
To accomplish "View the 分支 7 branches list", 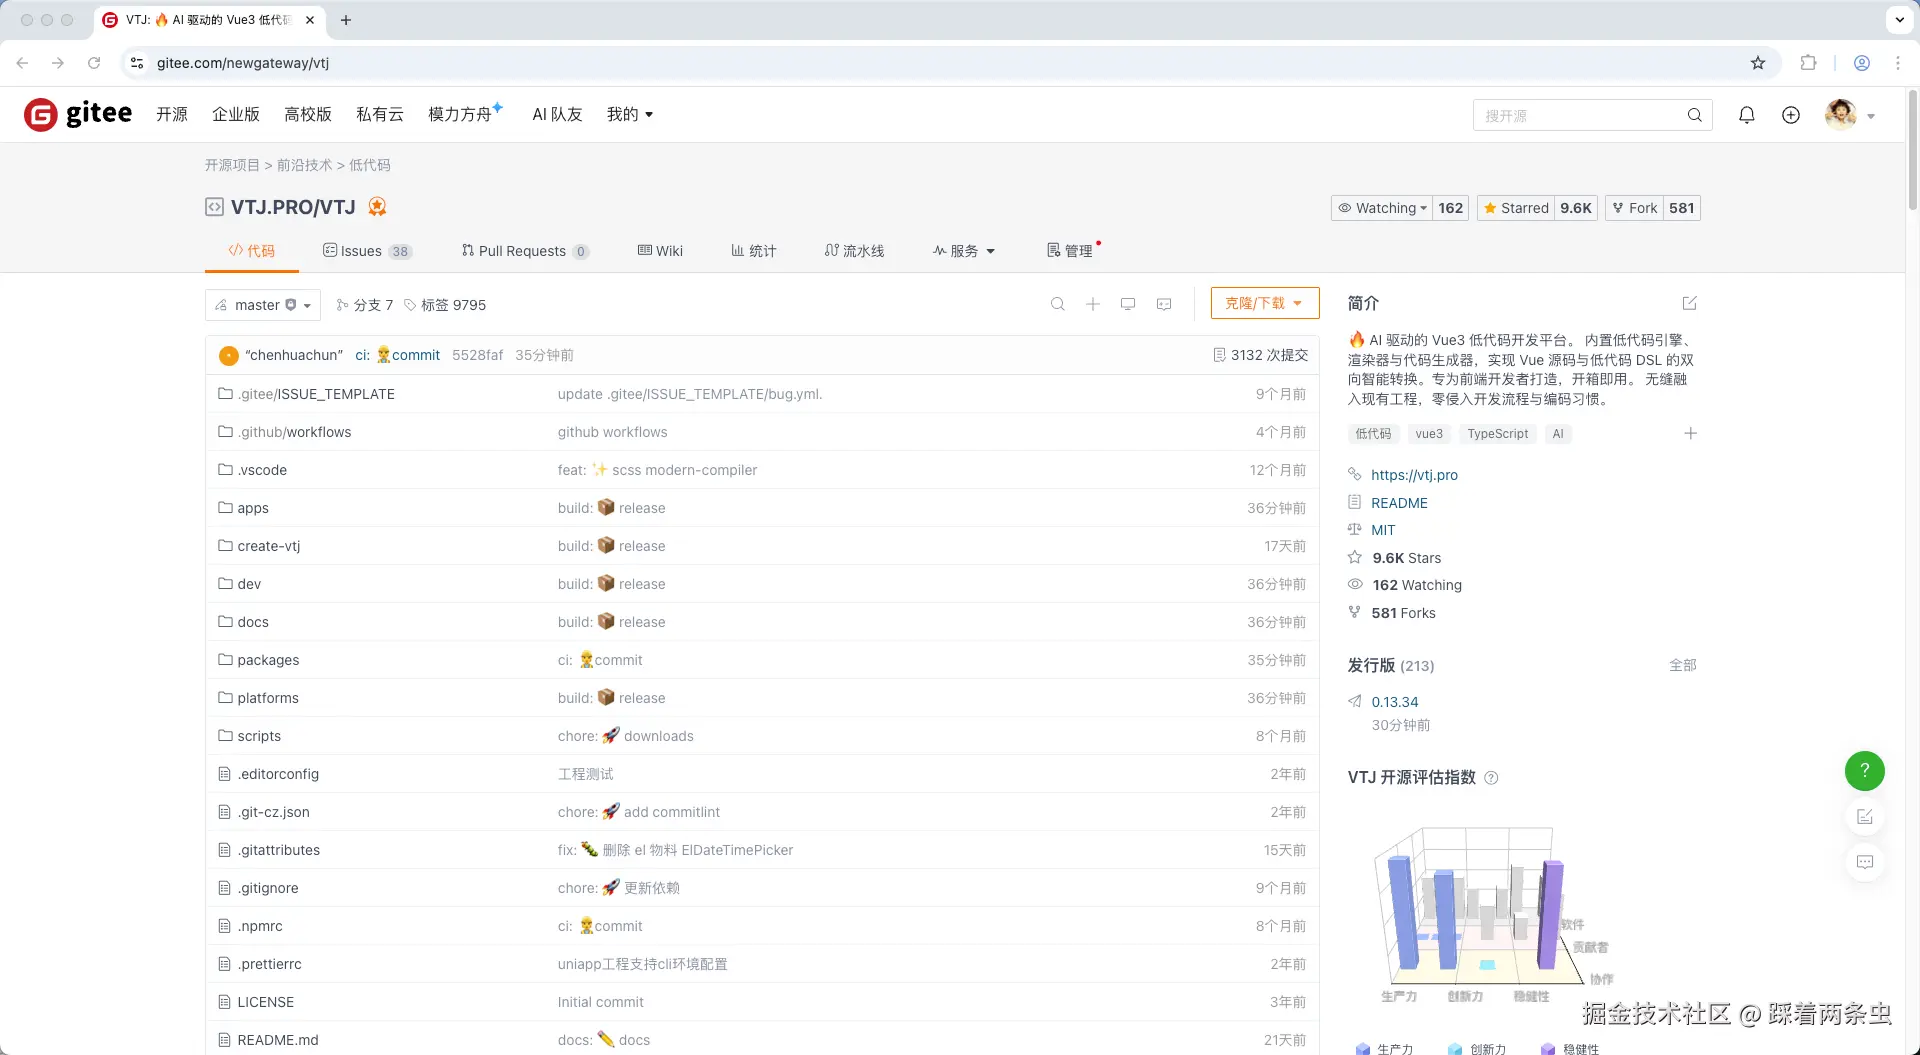I will pyautogui.click(x=365, y=305).
